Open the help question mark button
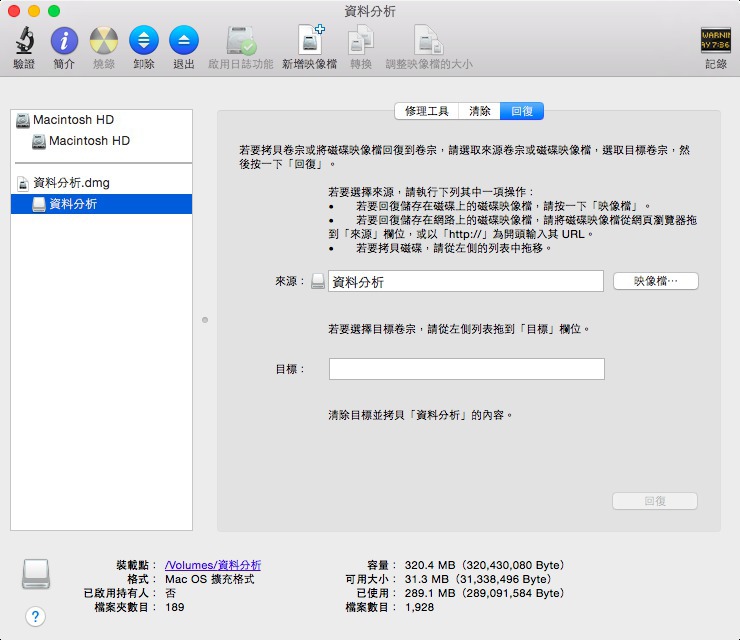 coord(35,616)
